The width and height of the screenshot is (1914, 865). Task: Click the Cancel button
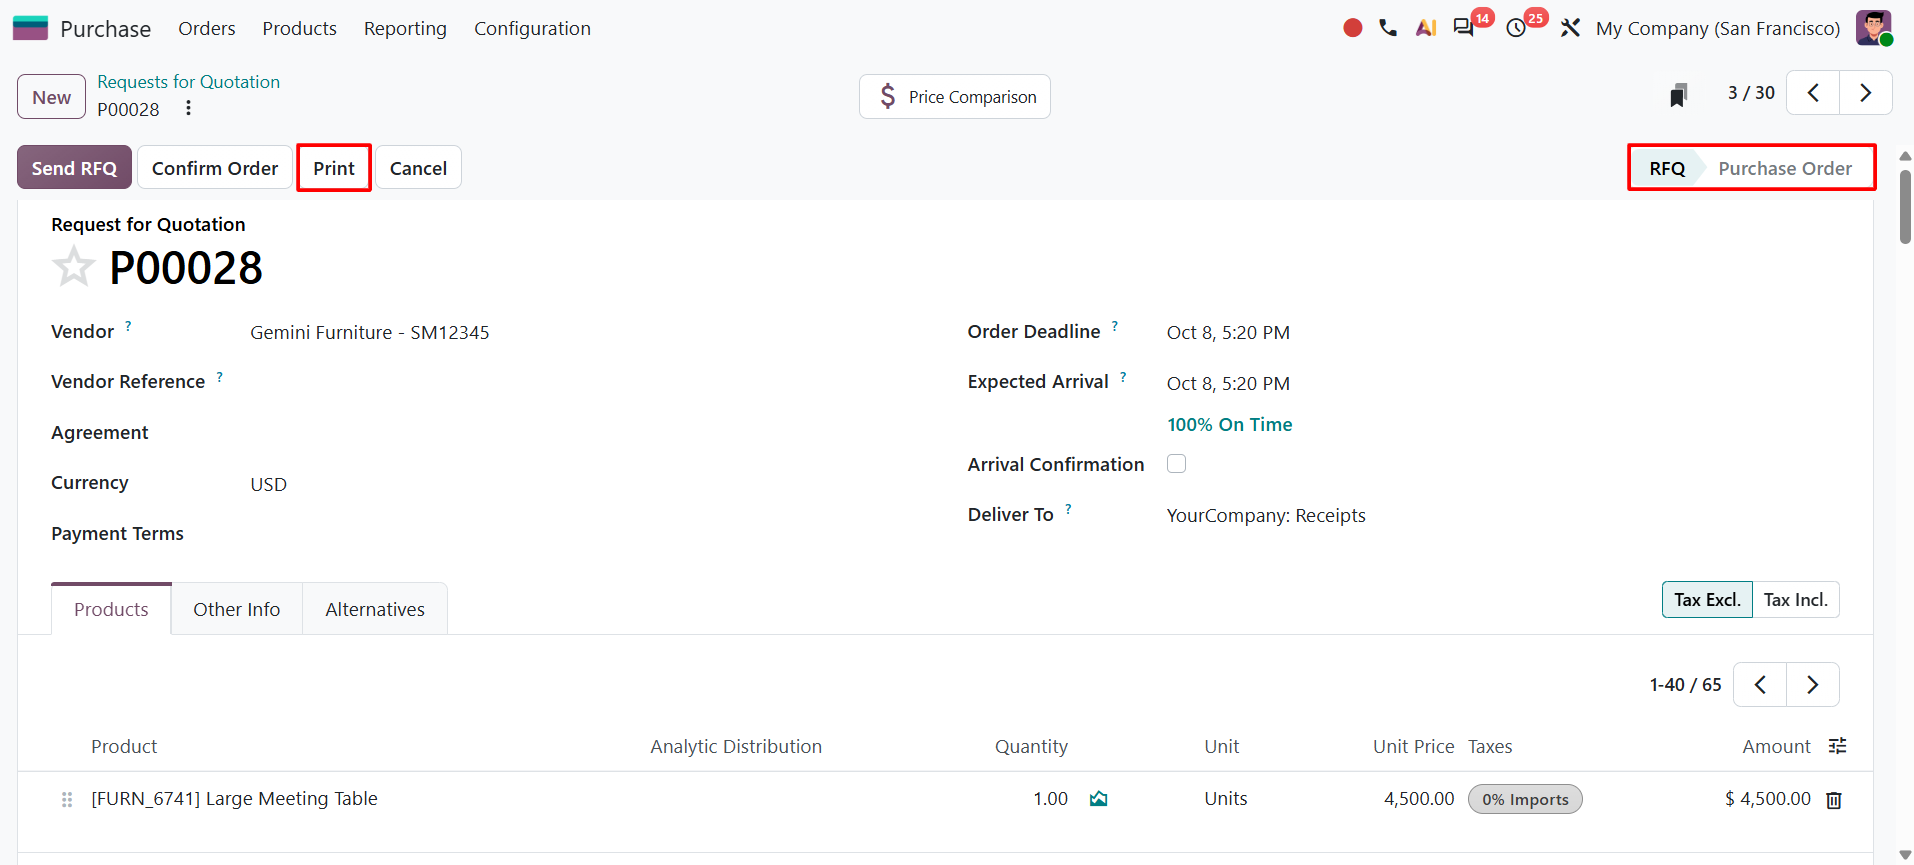418,168
